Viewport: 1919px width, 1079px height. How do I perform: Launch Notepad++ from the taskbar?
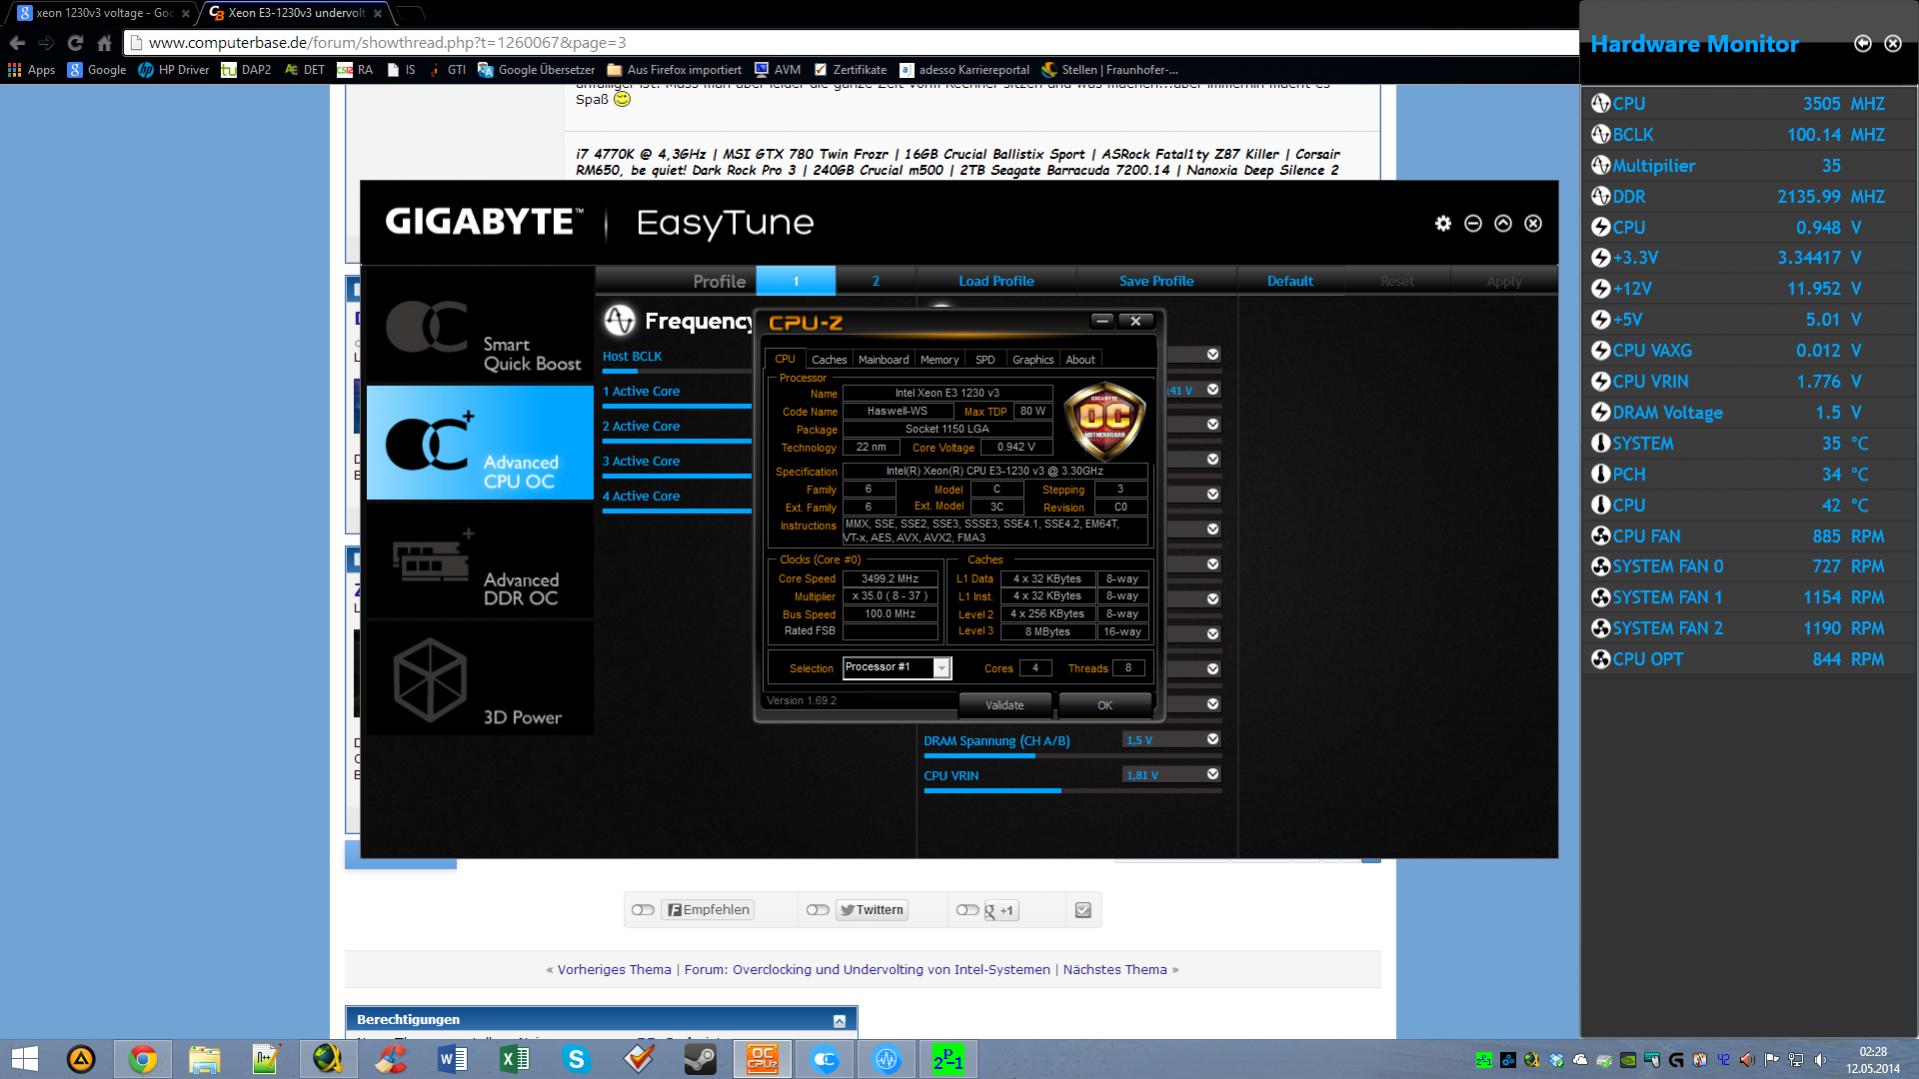coord(266,1059)
